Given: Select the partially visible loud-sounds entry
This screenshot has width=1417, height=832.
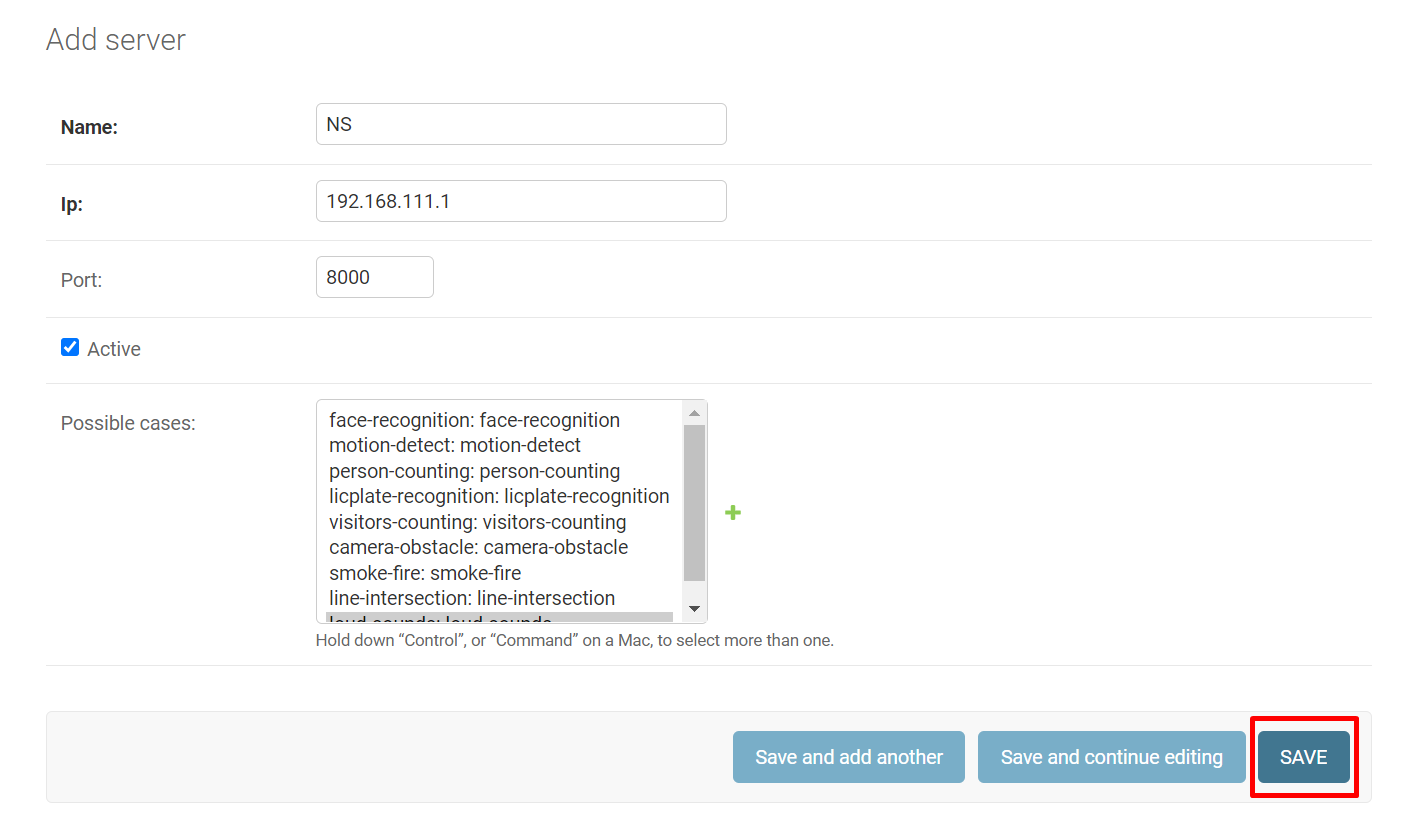Looking at the screenshot, I should tap(440, 618).
